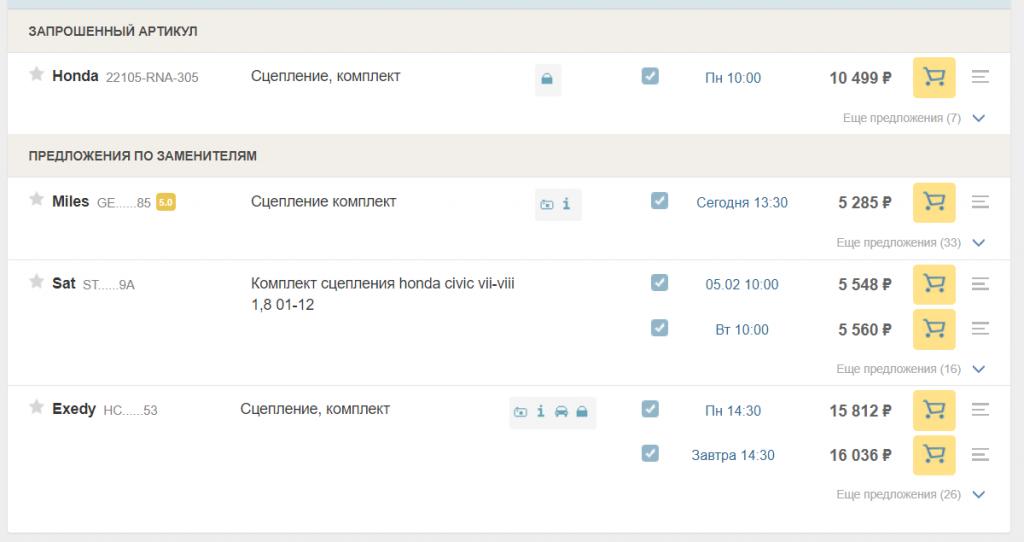
Task: Favorite the Sat clutch kit with star icon
Action: [37, 281]
